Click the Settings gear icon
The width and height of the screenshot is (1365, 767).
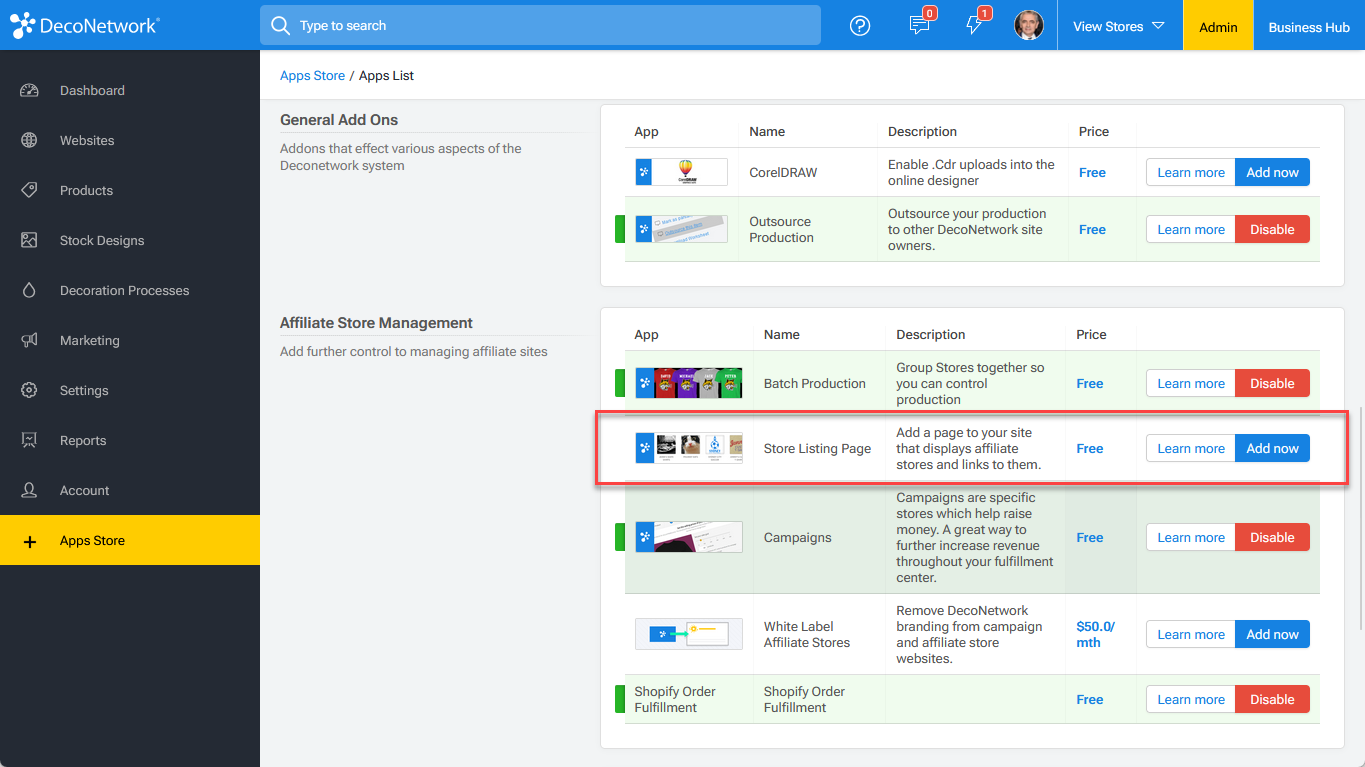tap(29, 390)
